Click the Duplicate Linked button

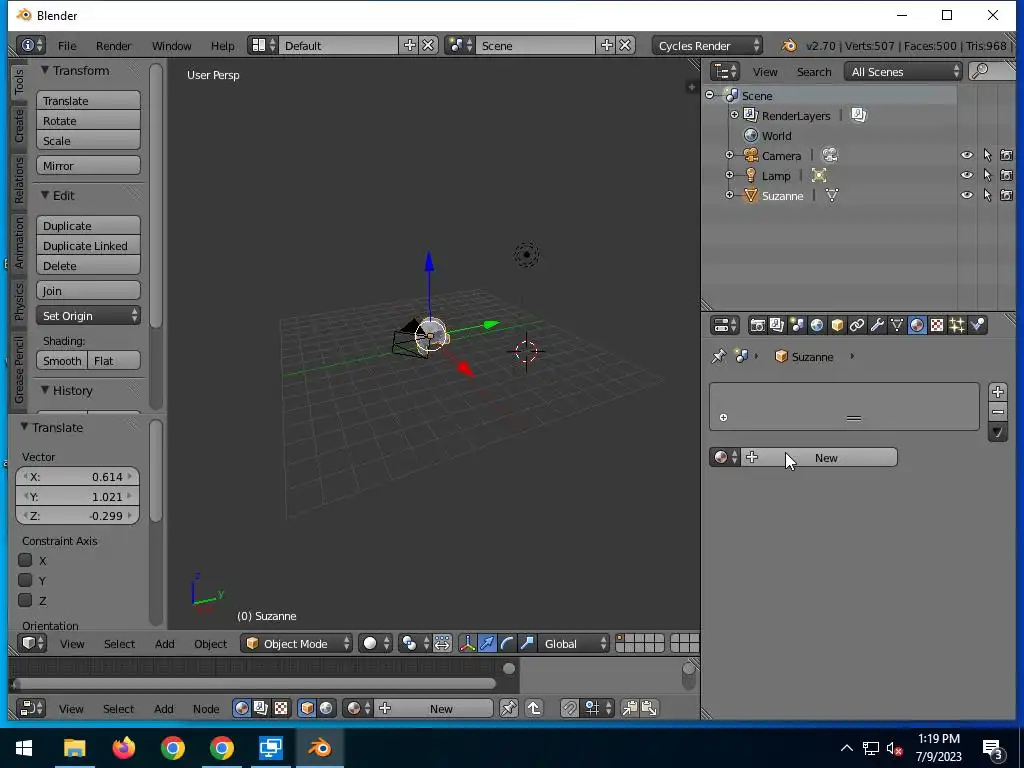88,246
